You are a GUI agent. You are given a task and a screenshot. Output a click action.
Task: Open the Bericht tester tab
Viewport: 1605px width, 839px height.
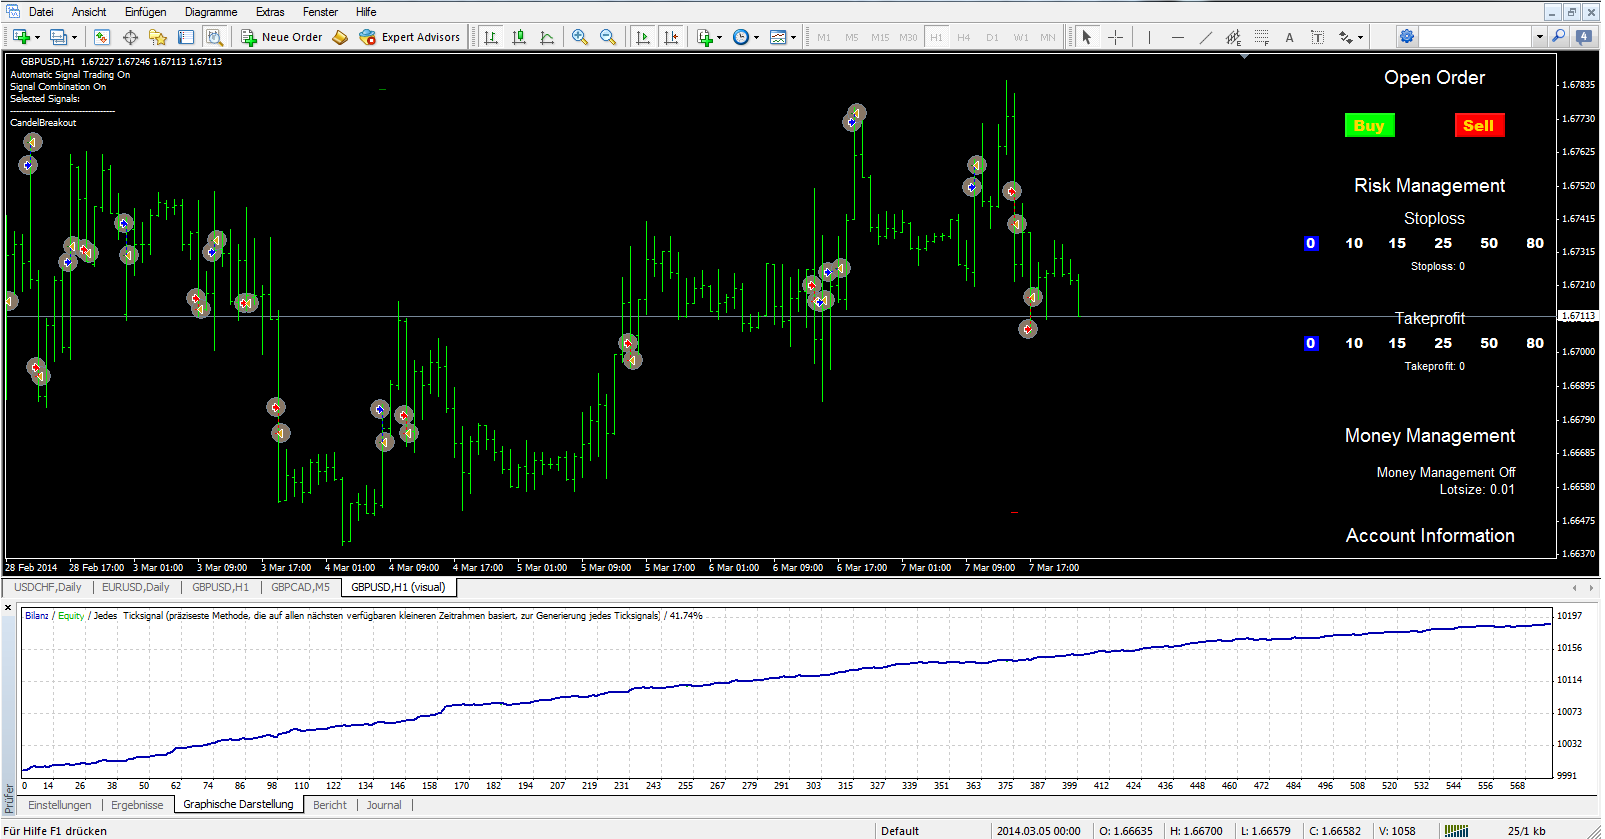coord(330,805)
